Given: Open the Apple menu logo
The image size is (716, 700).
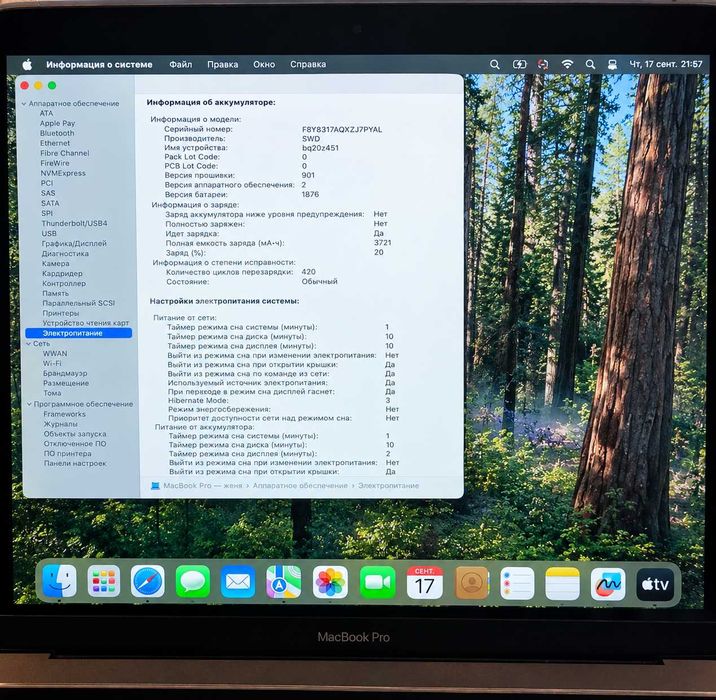Looking at the screenshot, I should point(27,64).
